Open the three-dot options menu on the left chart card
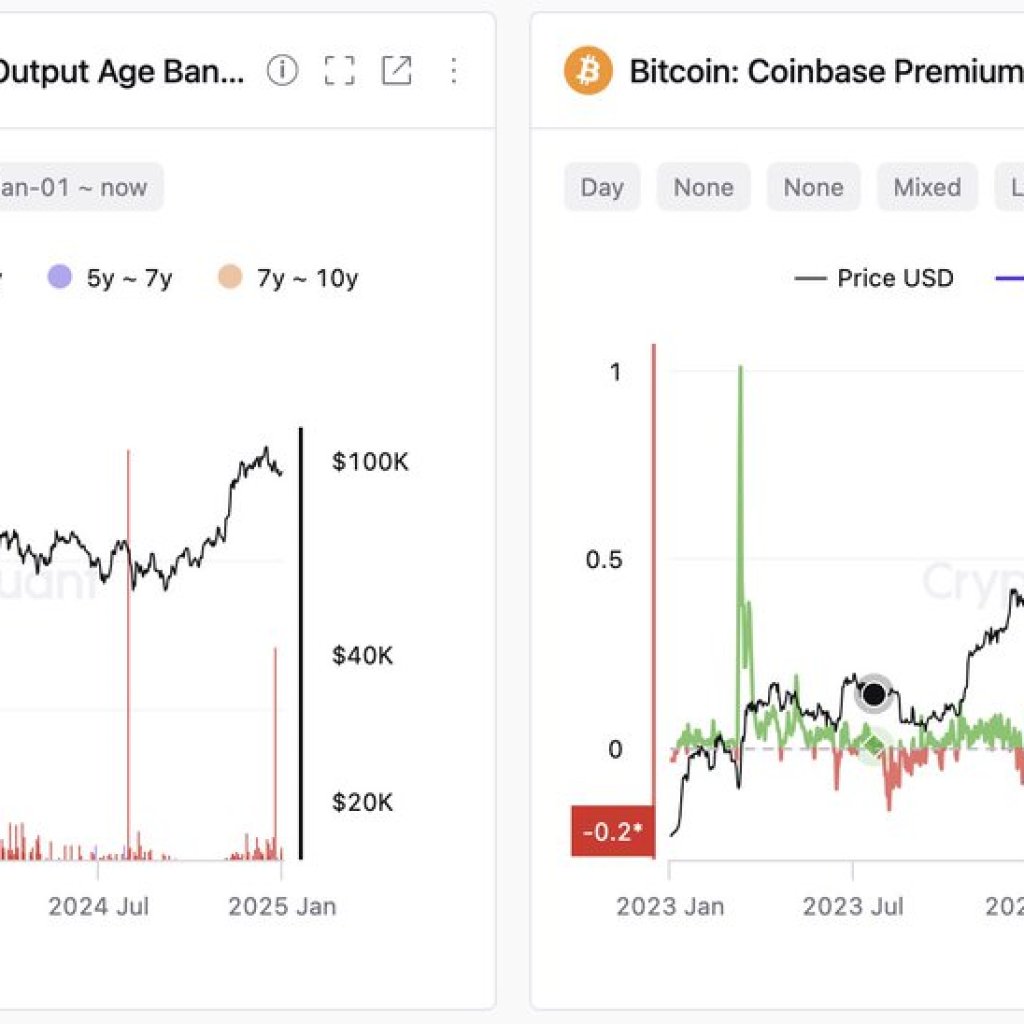The height and width of the screenshot is (1024, 1024). tap(455, 71)
